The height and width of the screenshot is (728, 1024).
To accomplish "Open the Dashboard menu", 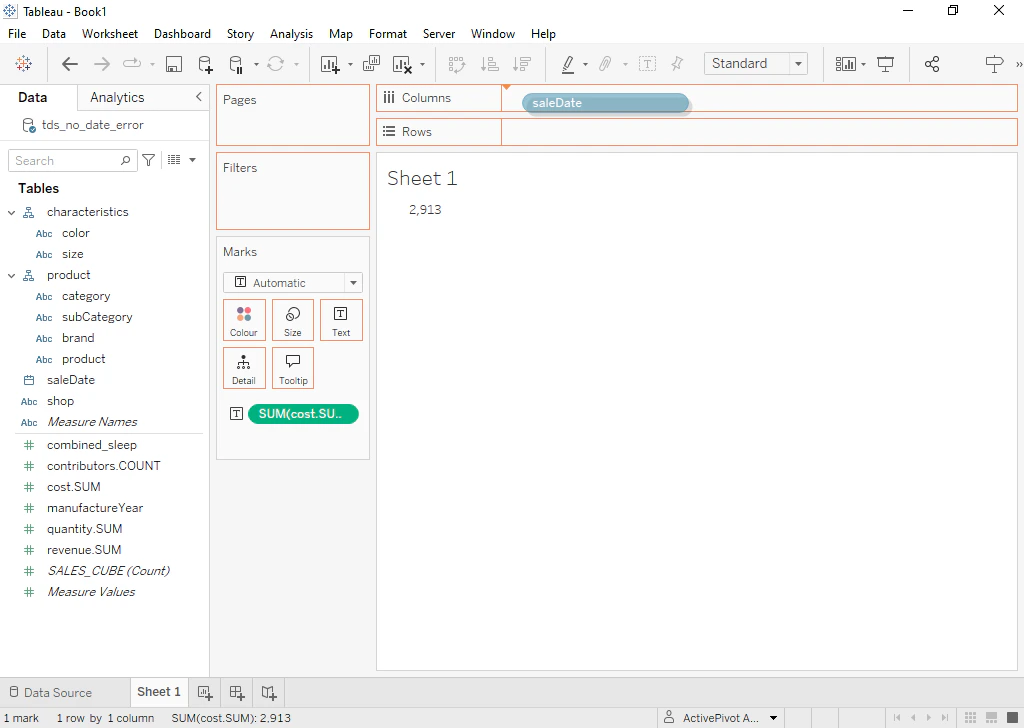I will tap(182, 34).
